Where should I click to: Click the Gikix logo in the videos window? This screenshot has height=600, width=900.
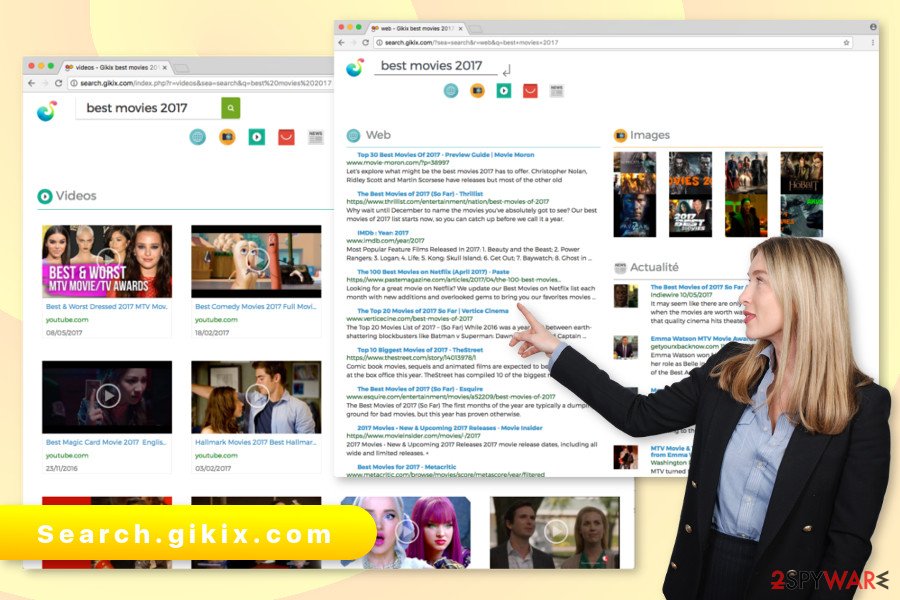pyautogui.click(x=47, y=111)
